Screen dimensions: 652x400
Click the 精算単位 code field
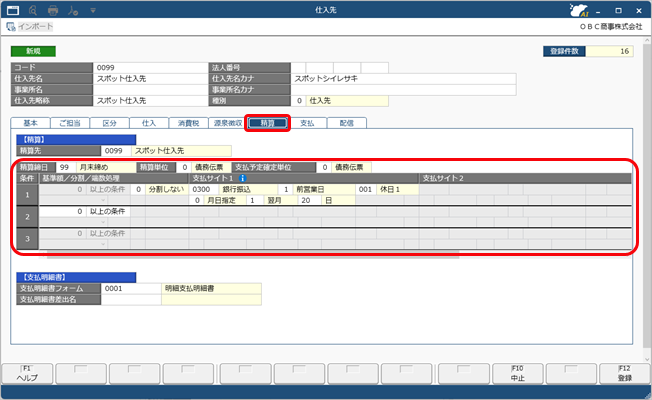point(183,167)
